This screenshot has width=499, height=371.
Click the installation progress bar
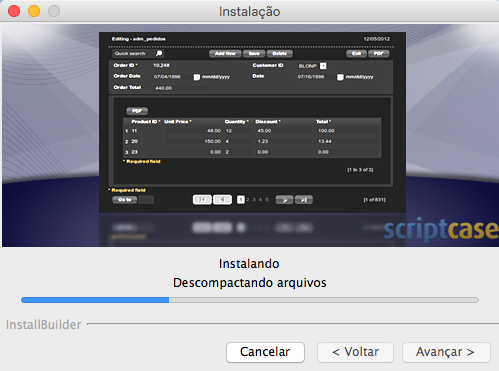point(250,300)
